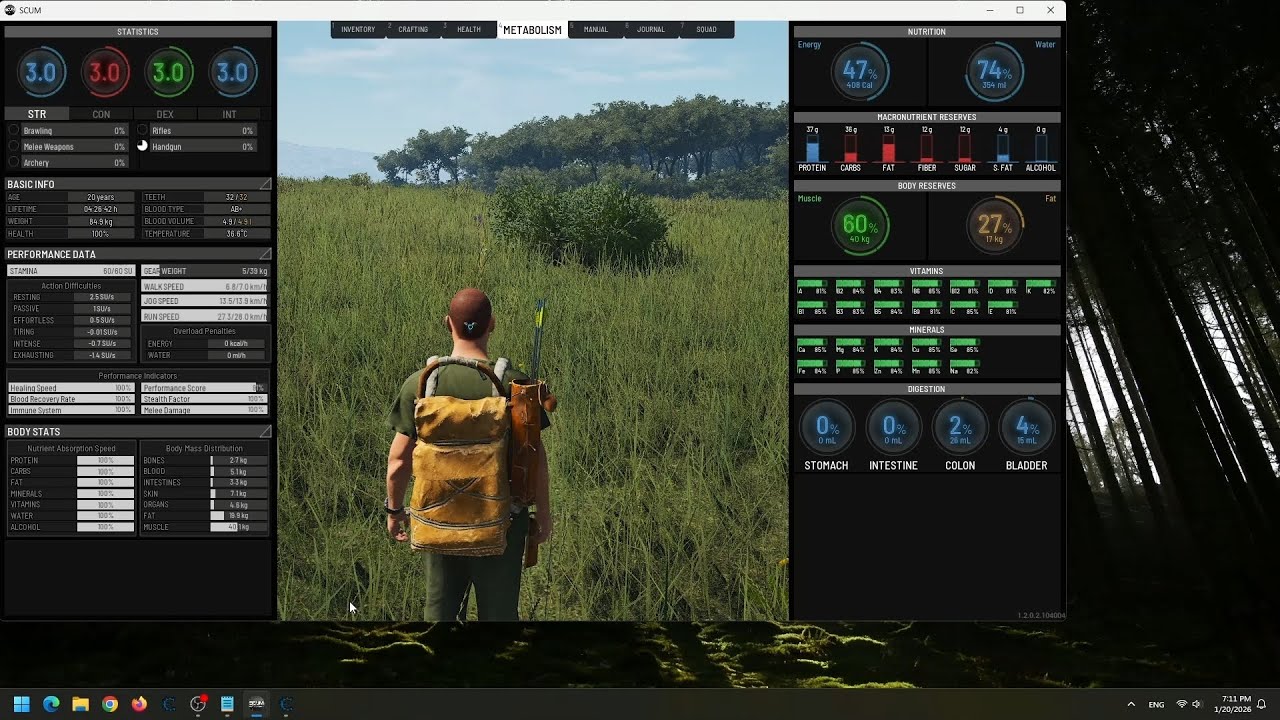Click the Carbs reserve bar

(851, 148)
